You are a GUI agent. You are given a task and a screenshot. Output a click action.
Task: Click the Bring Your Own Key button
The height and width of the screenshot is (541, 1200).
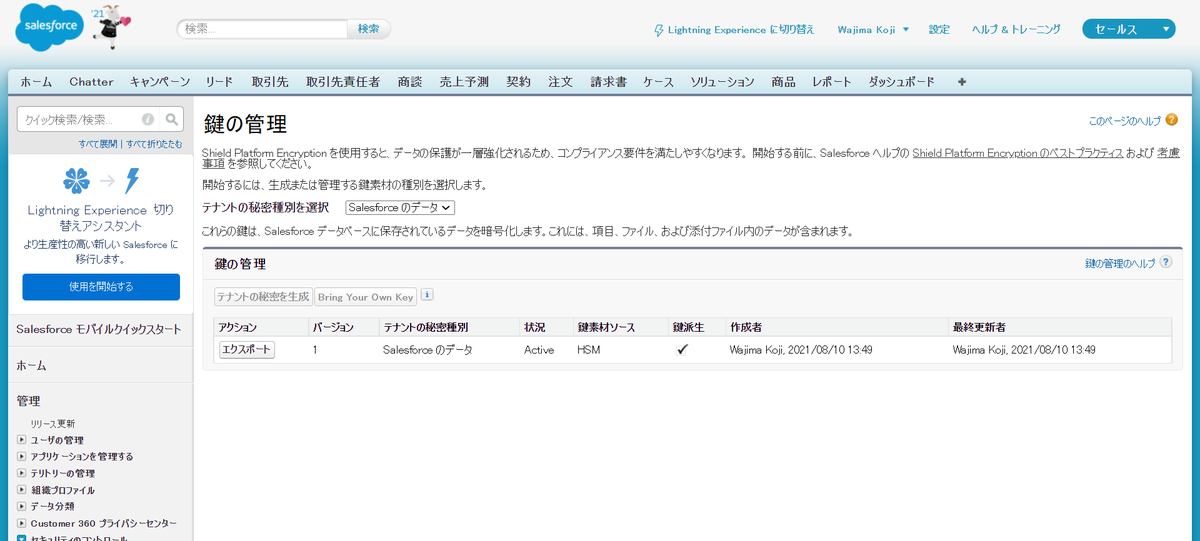(x=365, y=297)
